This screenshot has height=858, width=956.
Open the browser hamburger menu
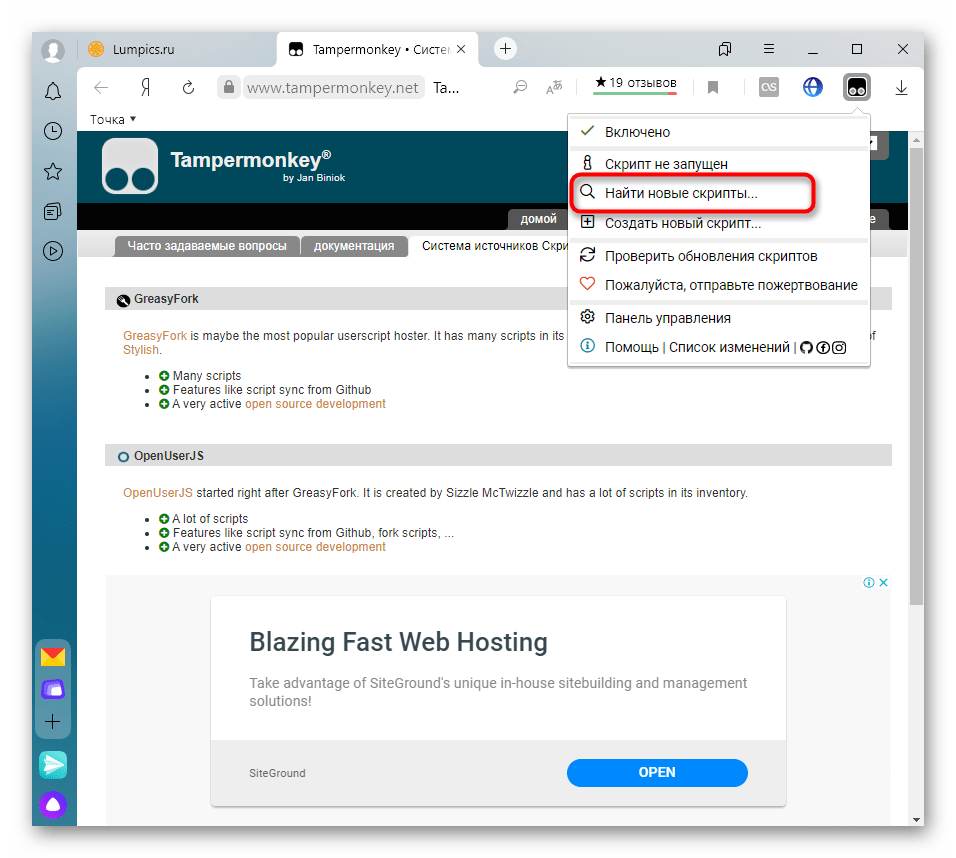pyautogui.click(x=769, y=49)
